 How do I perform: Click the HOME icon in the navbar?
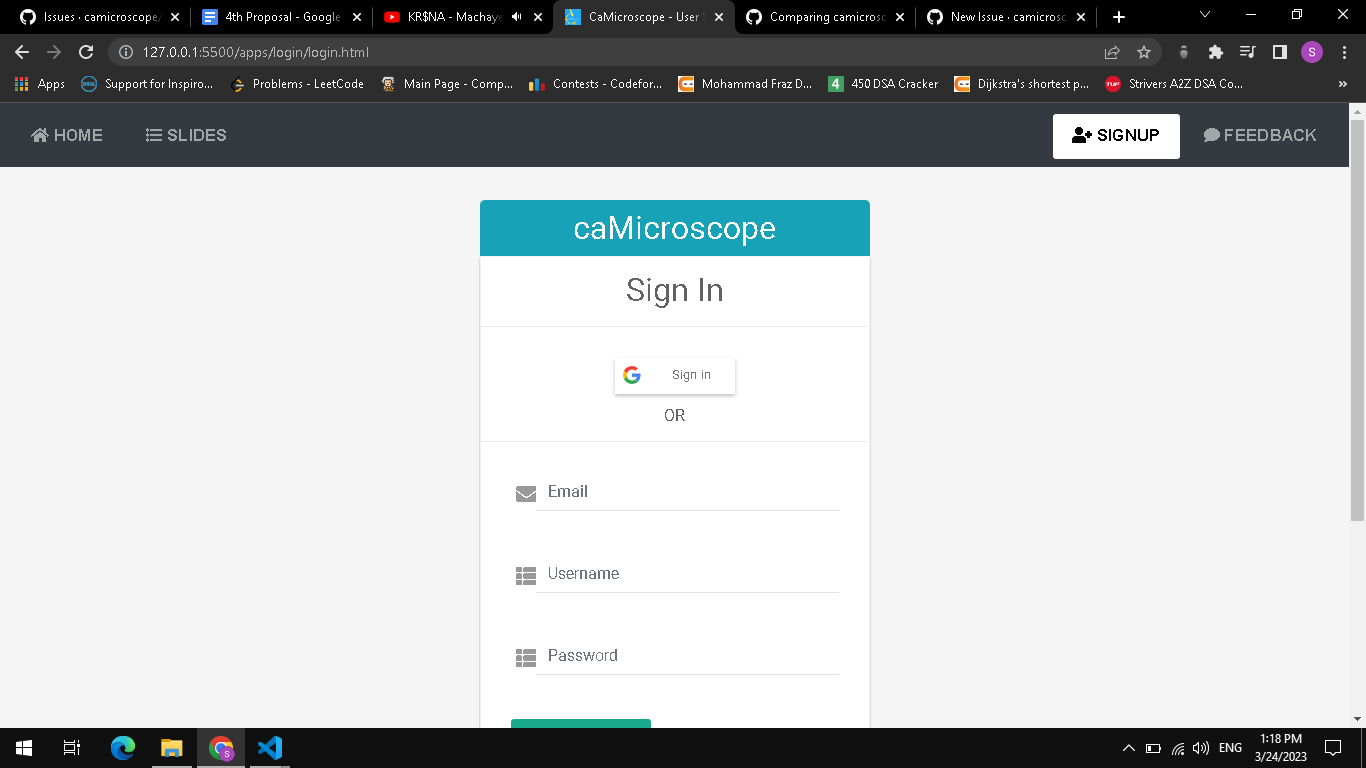coord(39,134)
